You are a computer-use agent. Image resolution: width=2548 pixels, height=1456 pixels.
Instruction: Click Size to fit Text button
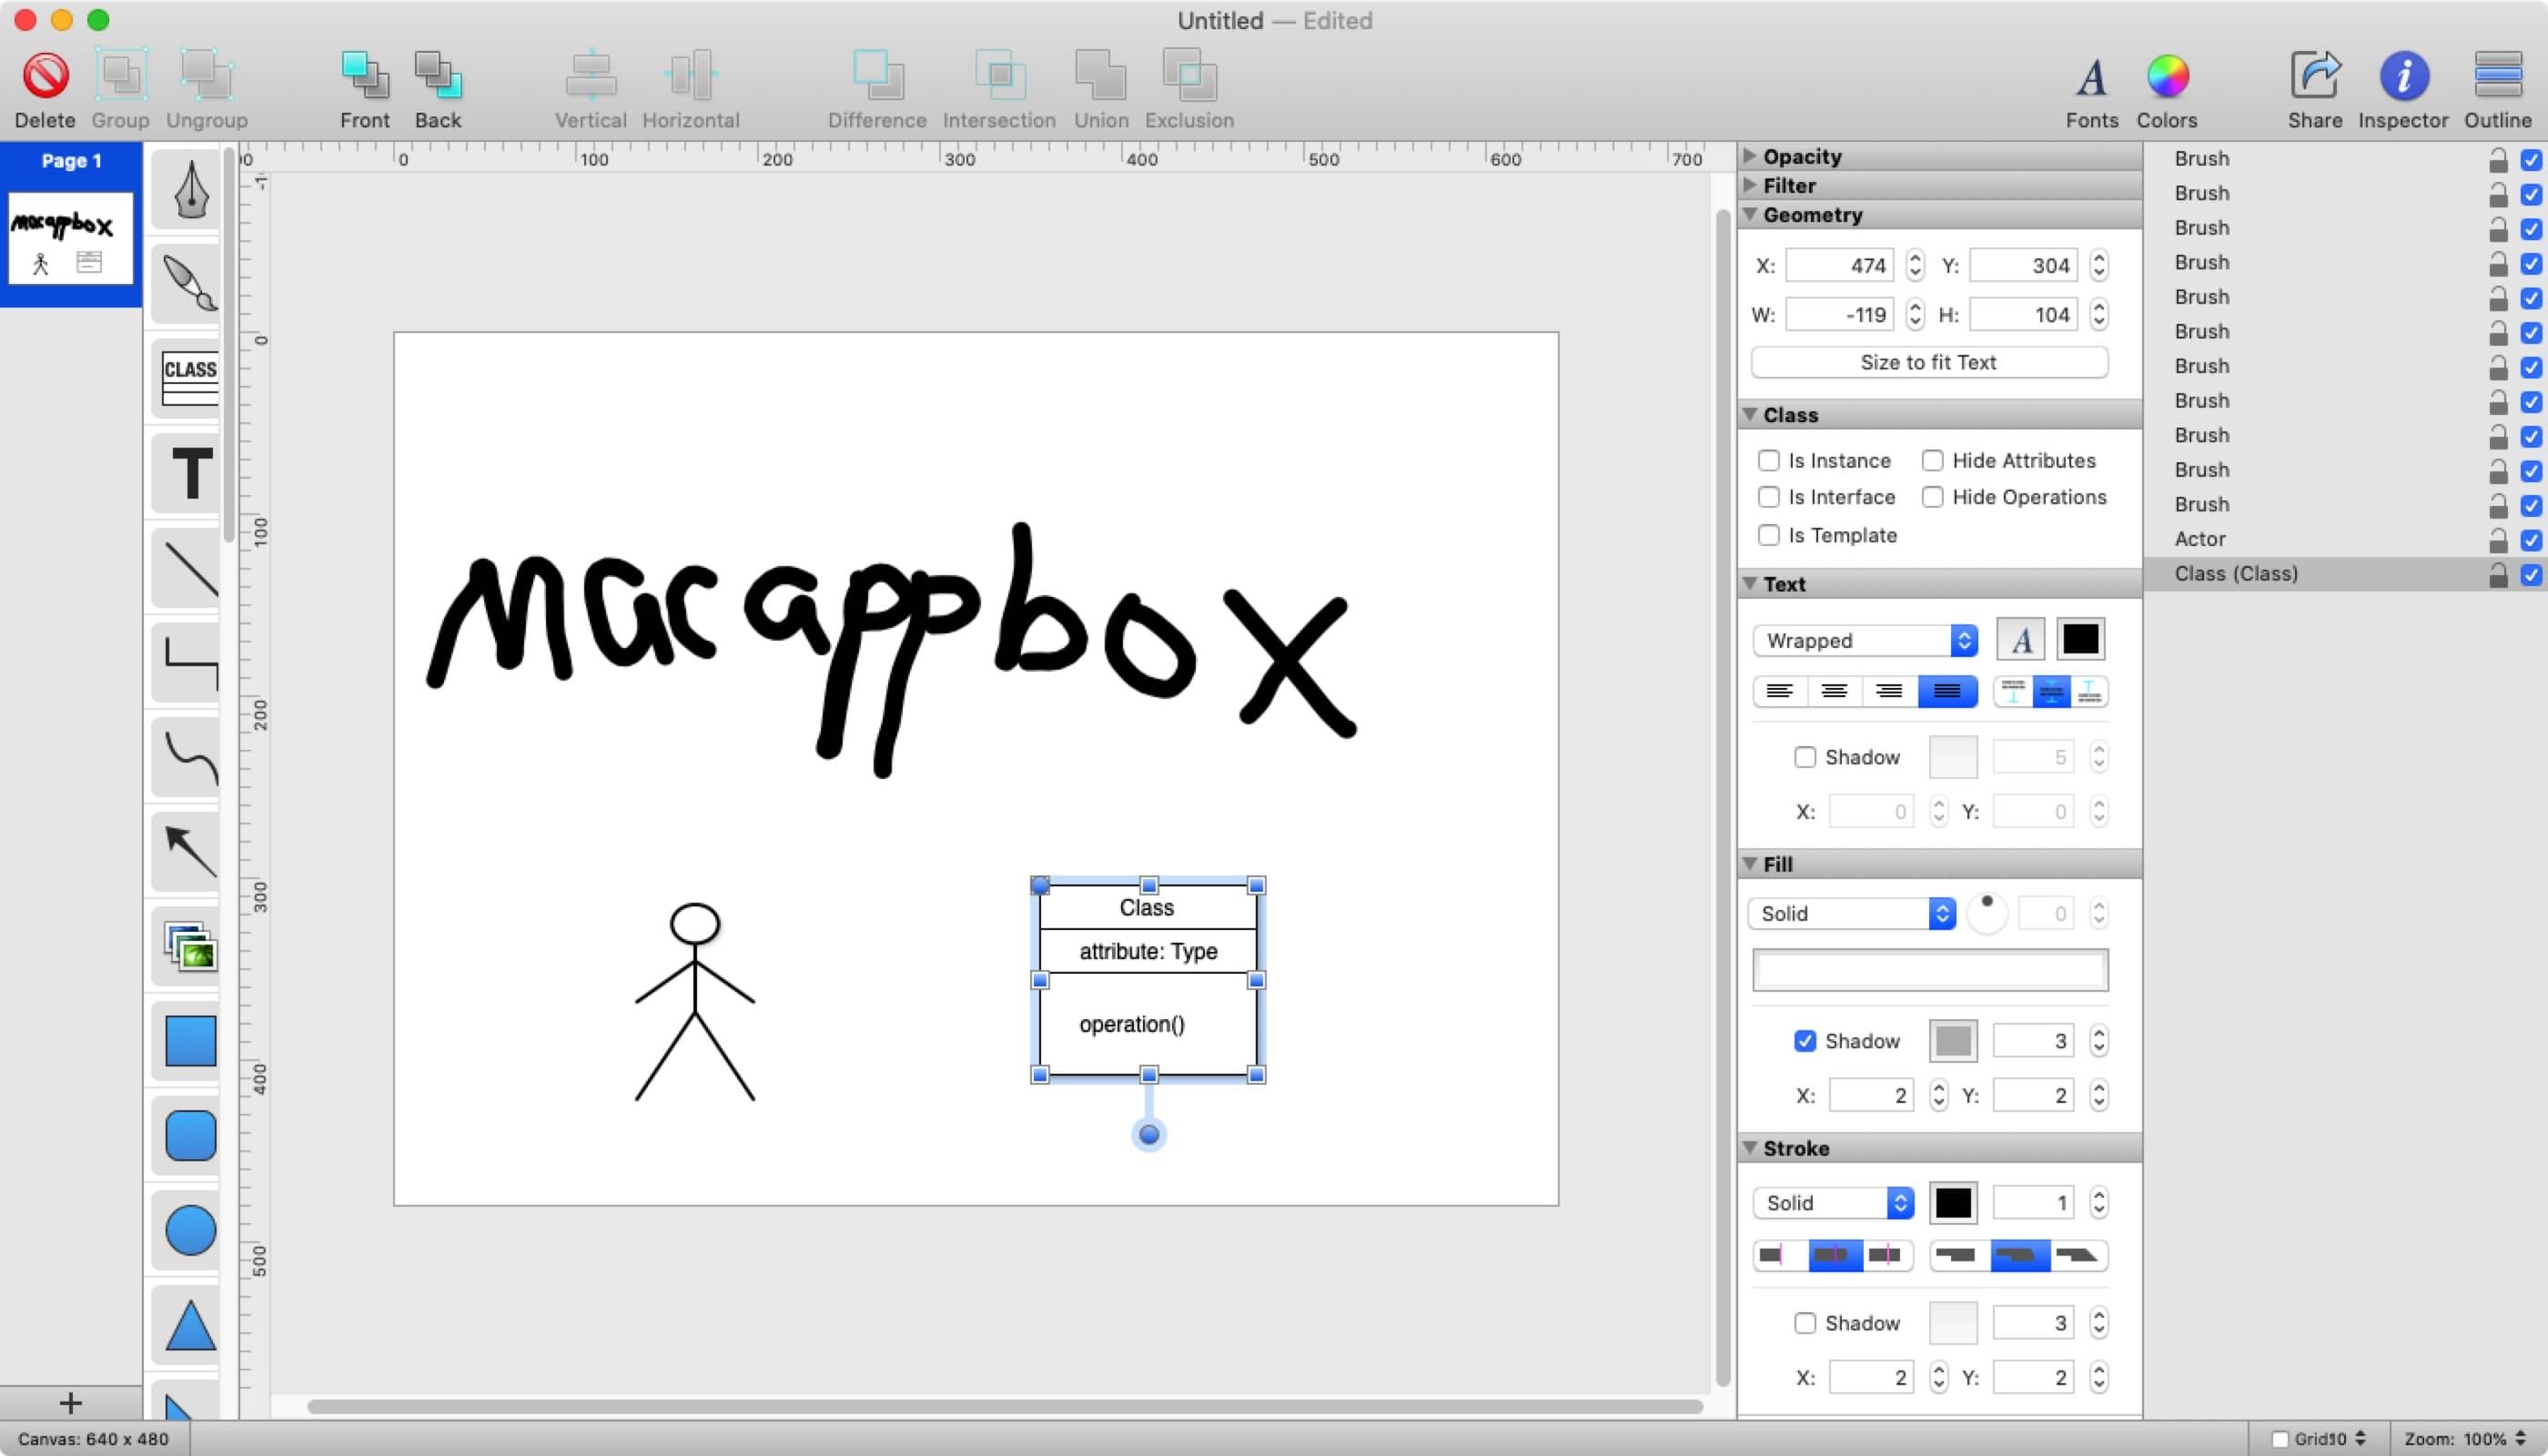(x=1929, y=362)
